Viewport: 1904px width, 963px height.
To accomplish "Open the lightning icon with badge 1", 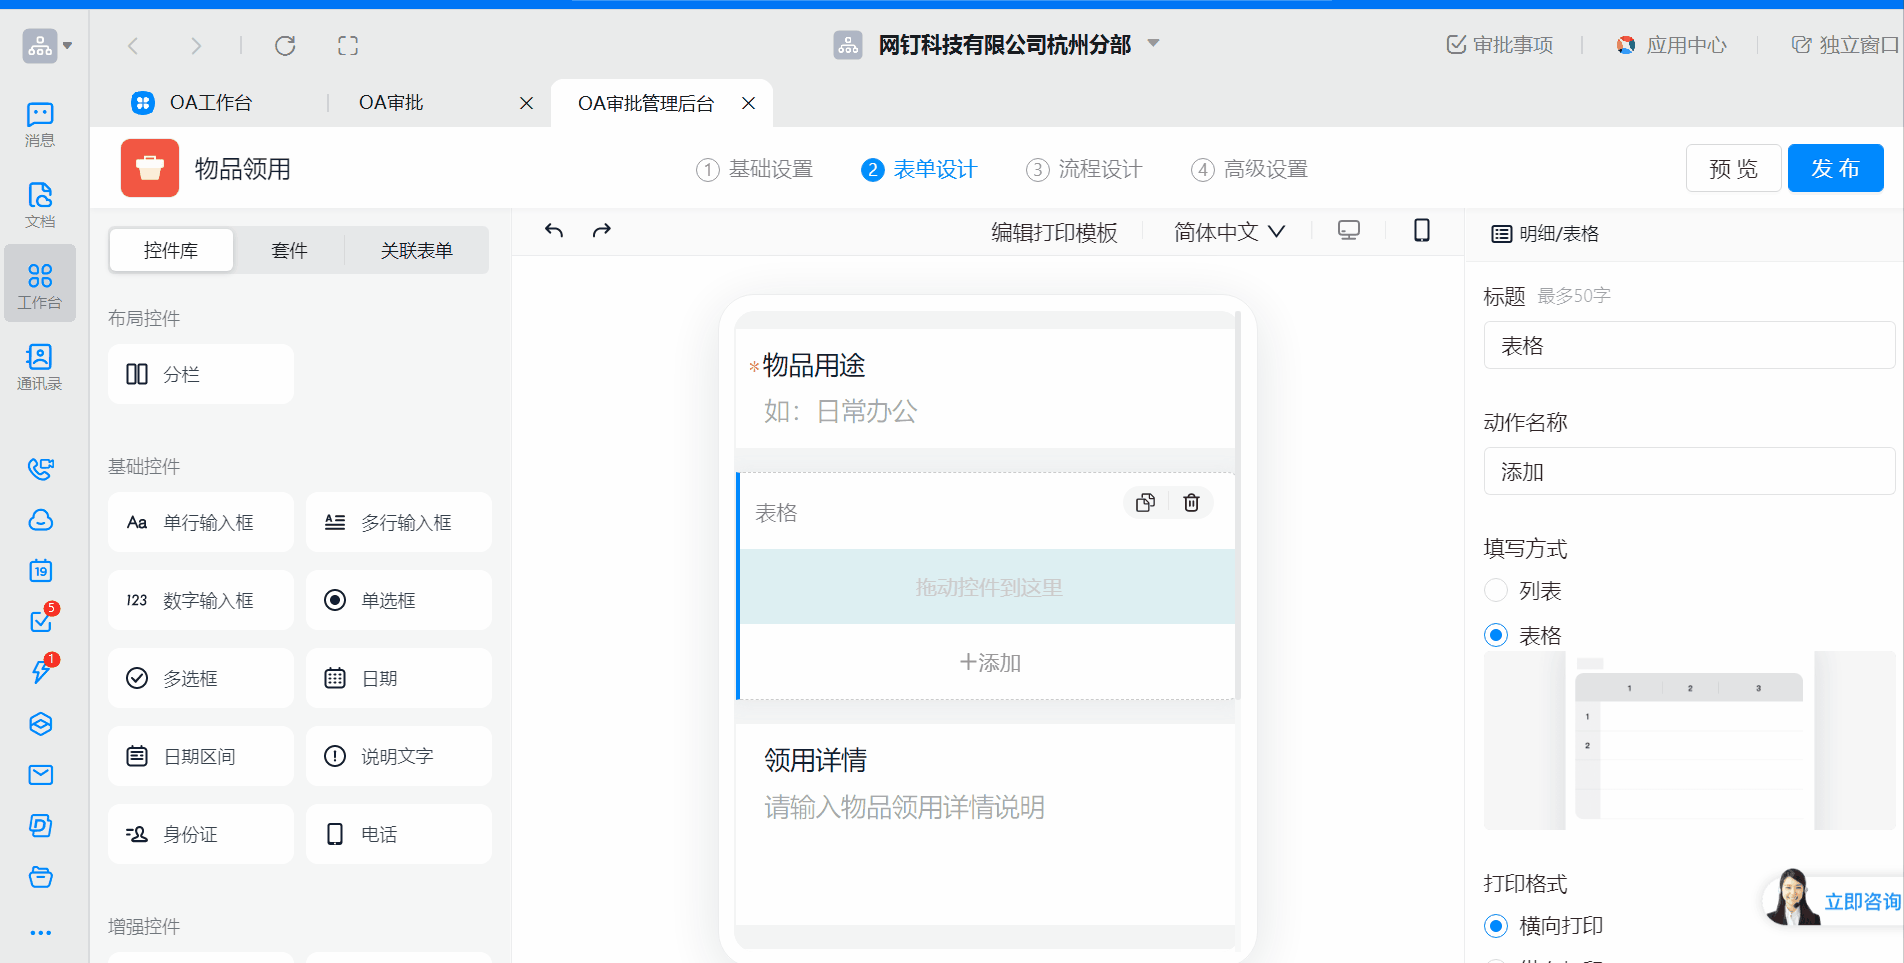I will point(41,671).
